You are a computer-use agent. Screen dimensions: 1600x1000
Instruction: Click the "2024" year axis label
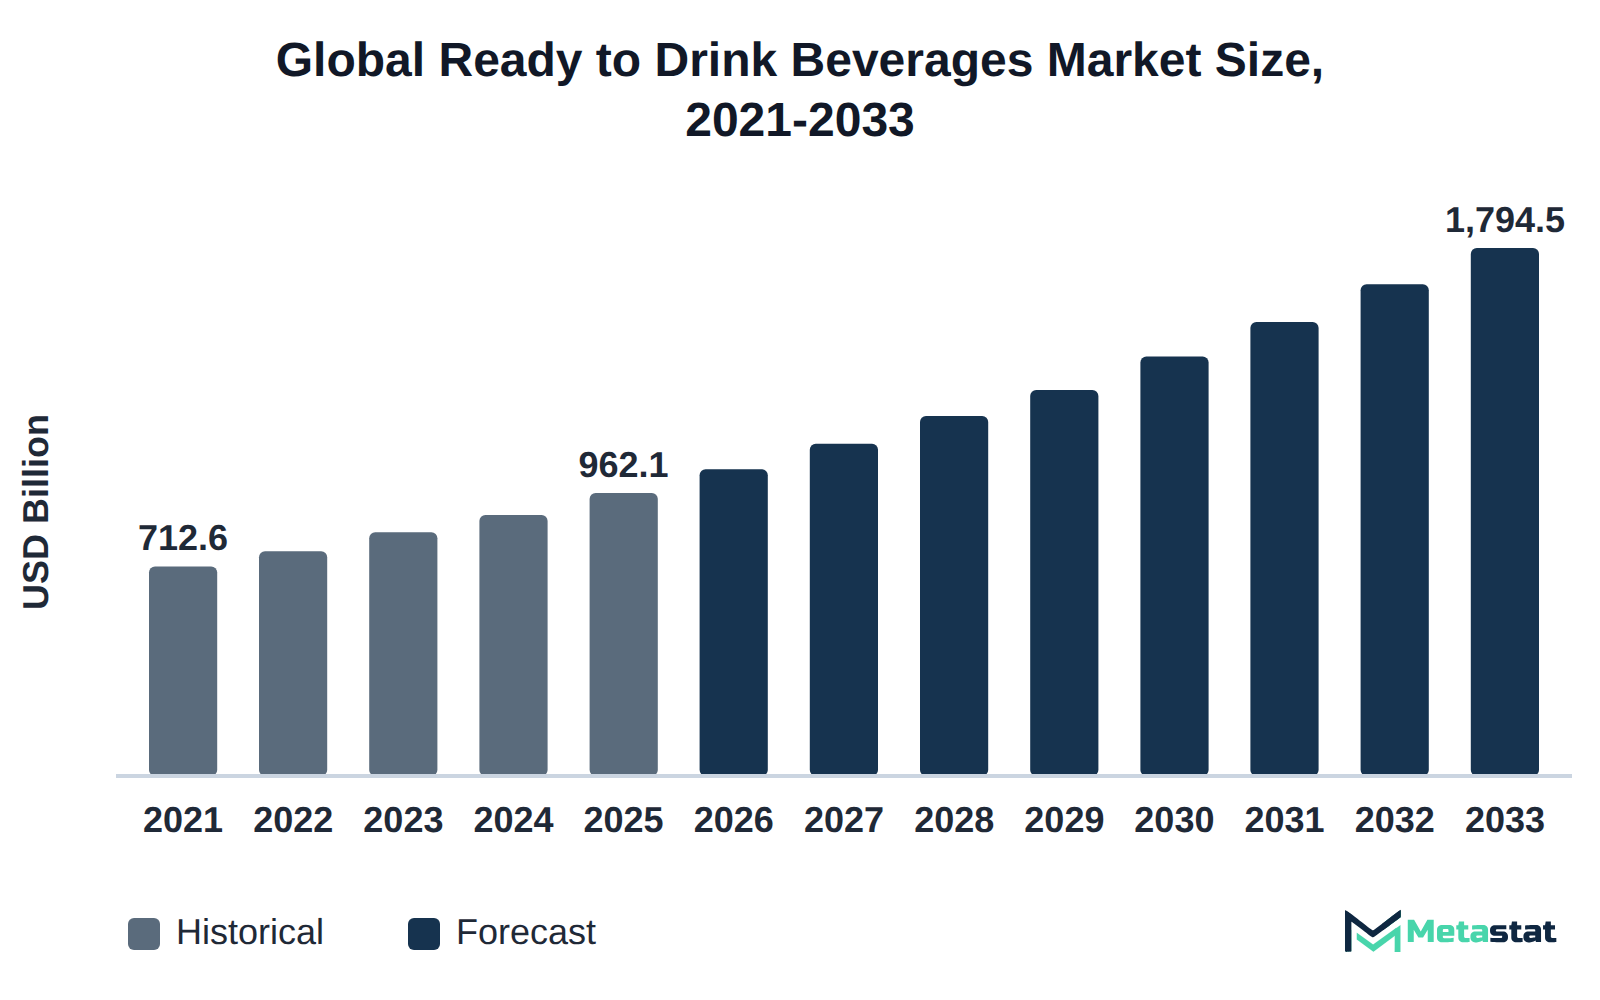pyautogui.click(x=513, y=820)
